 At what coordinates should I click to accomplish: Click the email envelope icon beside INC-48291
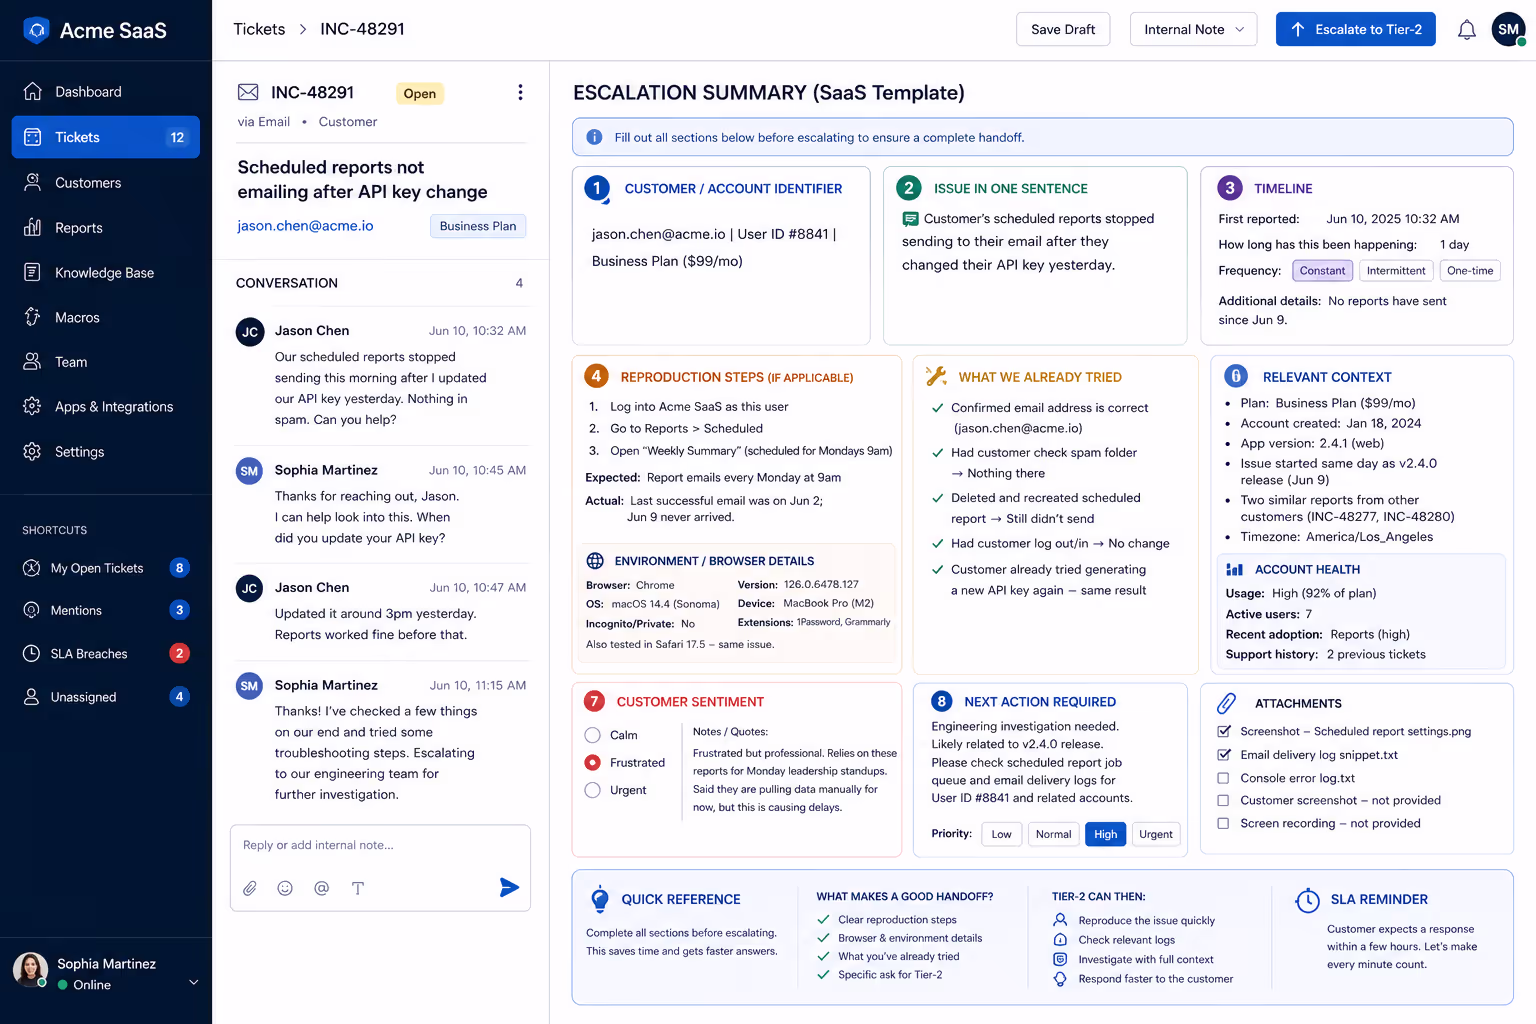(248, 92)
